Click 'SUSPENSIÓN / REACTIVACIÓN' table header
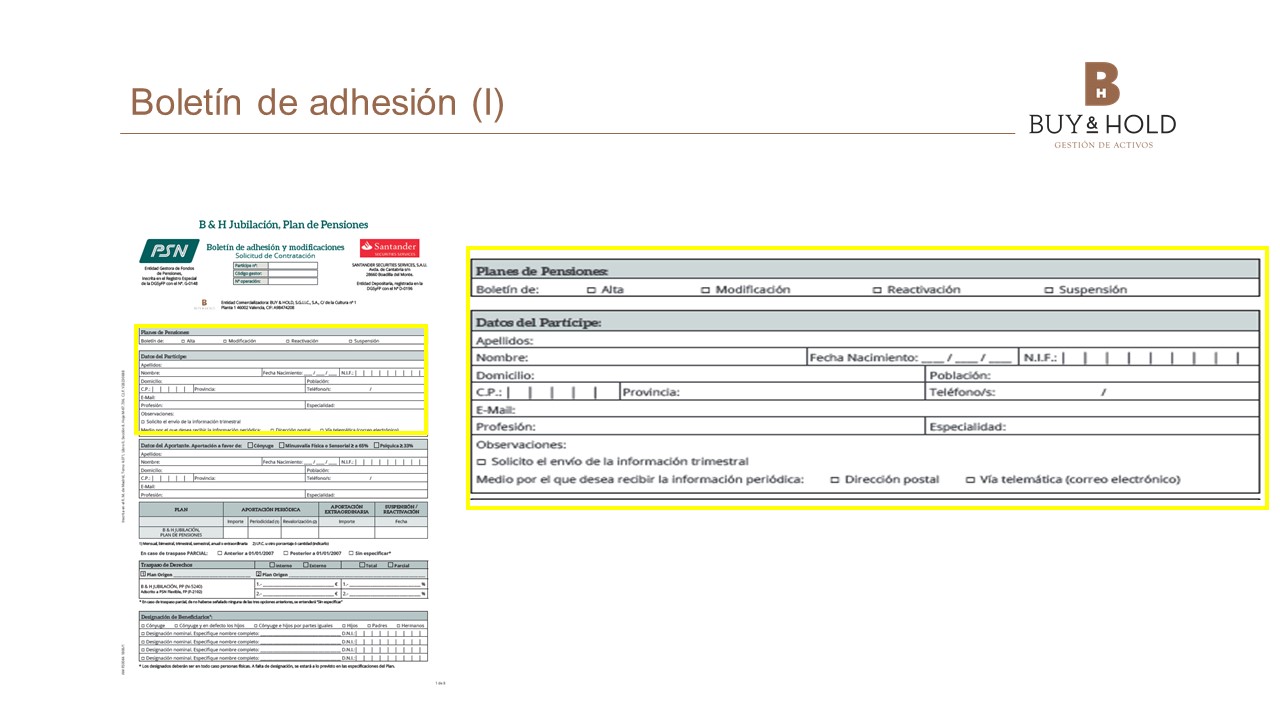The image size is (1280, 720). (401, 509)
